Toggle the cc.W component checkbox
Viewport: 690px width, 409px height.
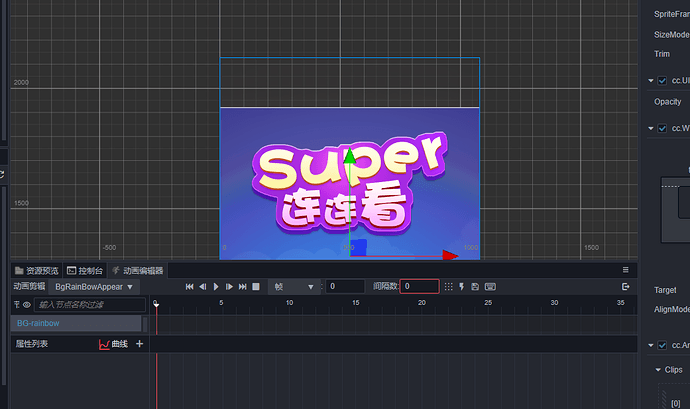click(x=662, y=129)
